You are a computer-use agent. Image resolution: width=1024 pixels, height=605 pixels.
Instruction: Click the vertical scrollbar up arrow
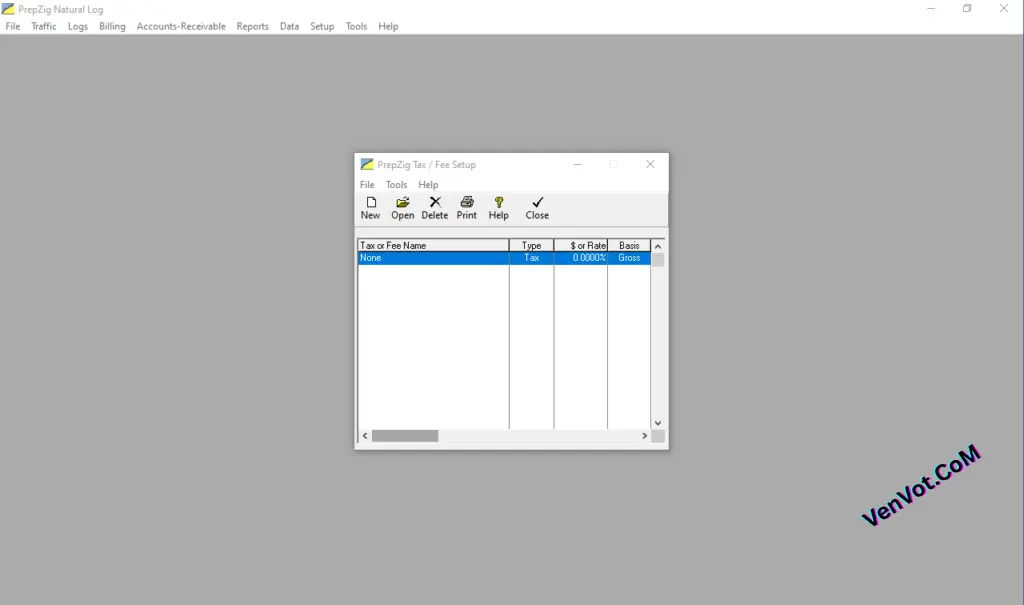tap(658, 246)
